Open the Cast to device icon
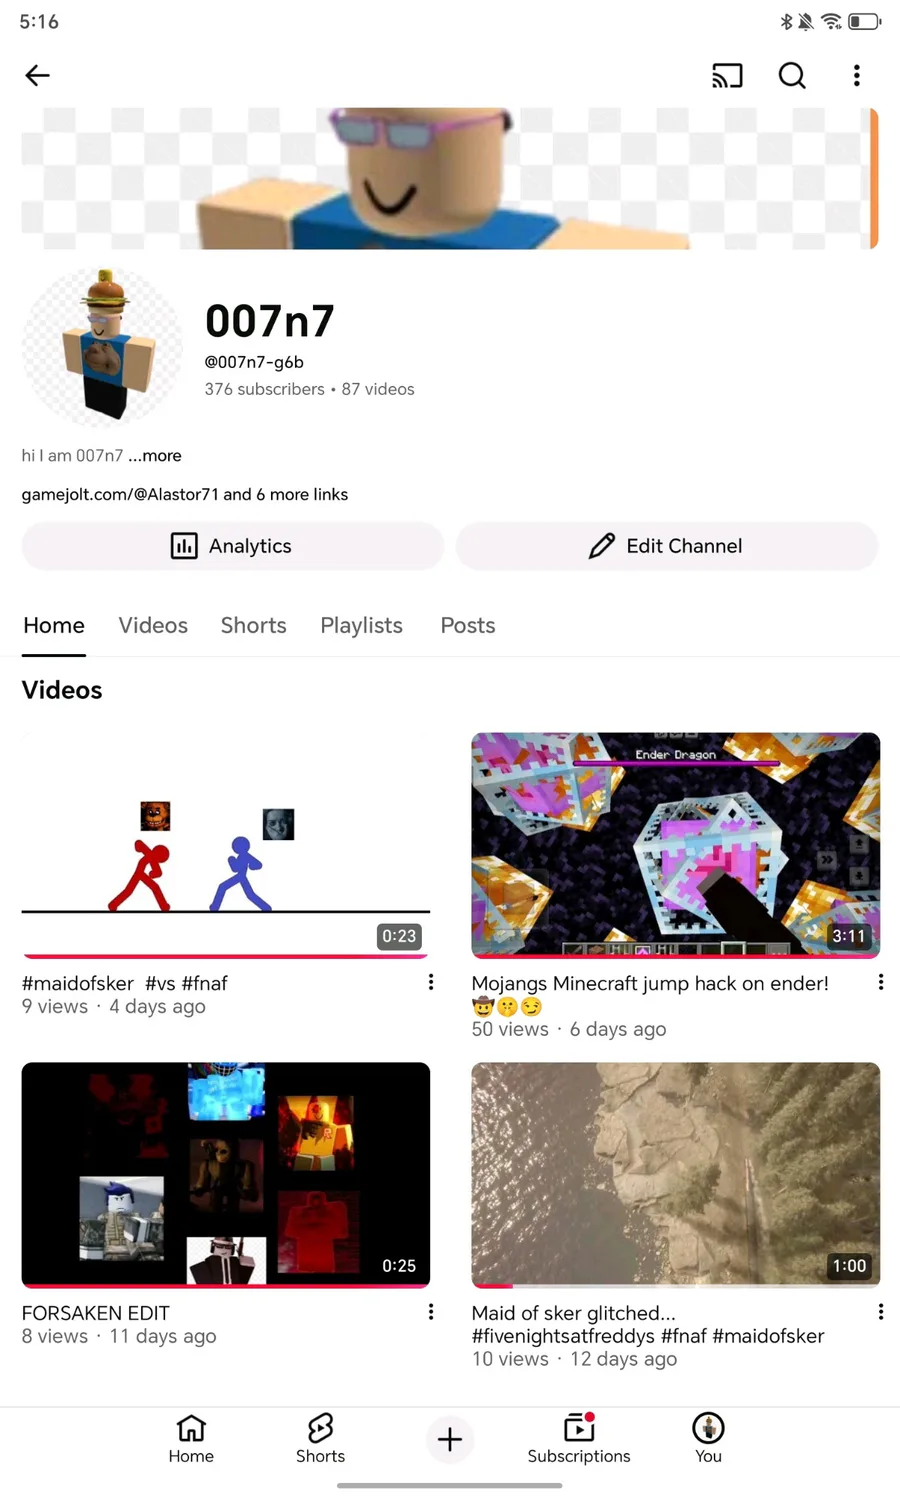The image size is (900, 1501). pyautogui.click(x=727, y=75)
